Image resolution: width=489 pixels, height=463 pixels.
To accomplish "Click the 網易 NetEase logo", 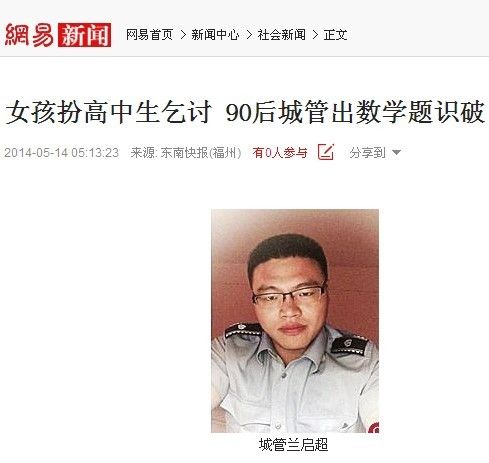I will pyautogui.click(x=29, y=35).
